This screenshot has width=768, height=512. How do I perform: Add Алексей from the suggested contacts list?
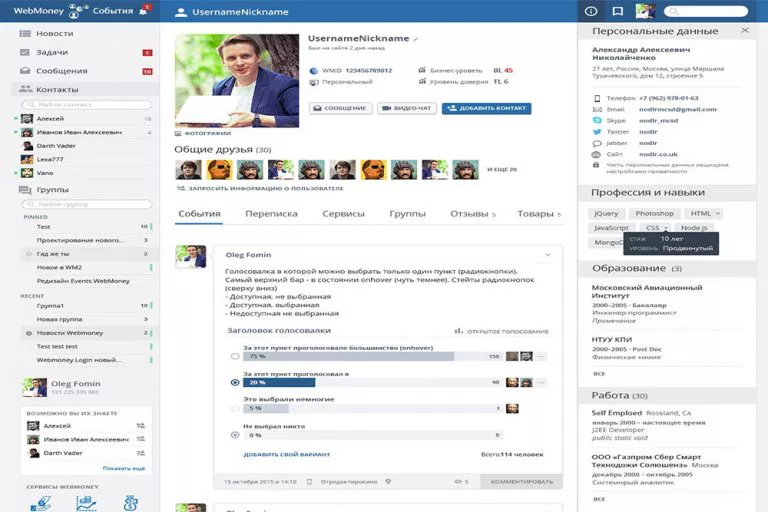[141, 426]
